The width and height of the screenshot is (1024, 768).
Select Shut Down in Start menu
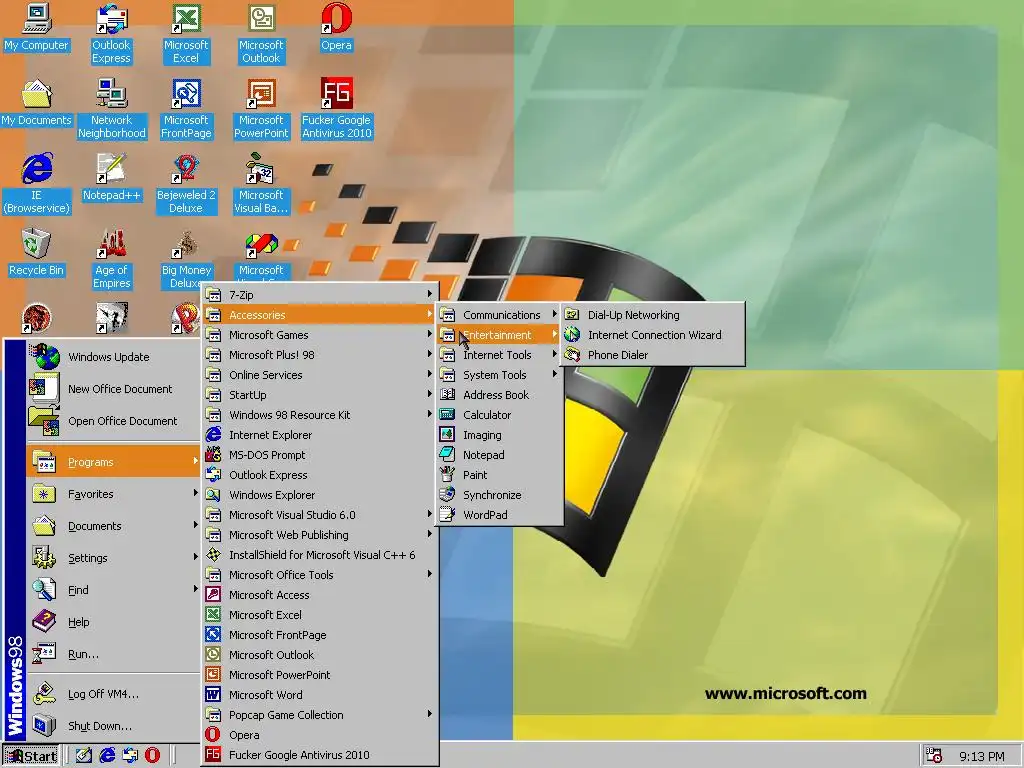click(x=114, y=726)
